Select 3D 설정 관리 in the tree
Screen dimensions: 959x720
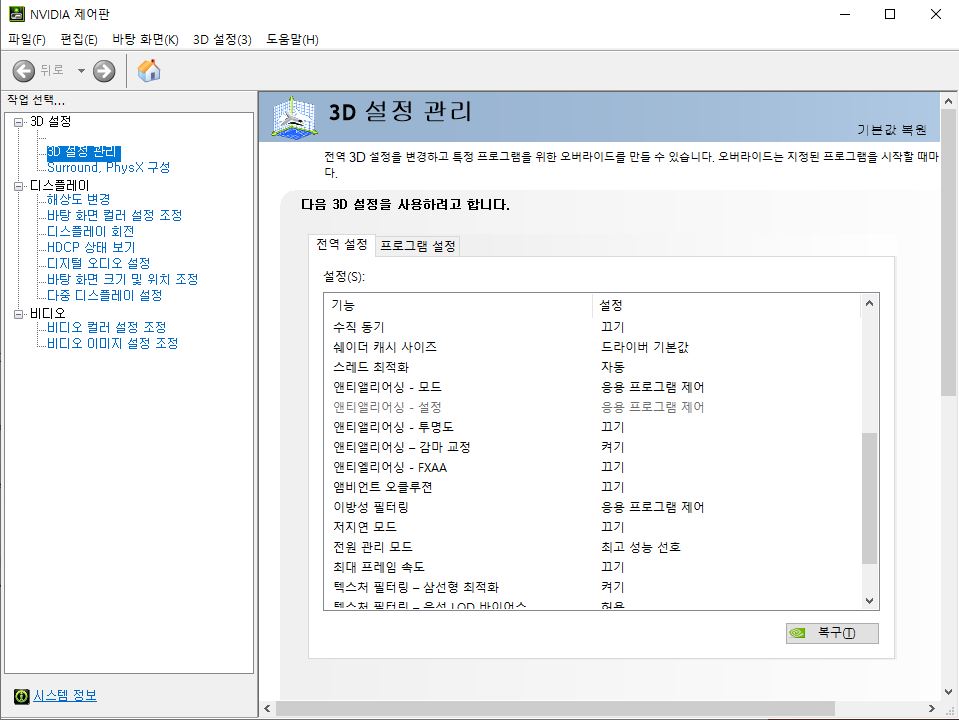[83, 152]
